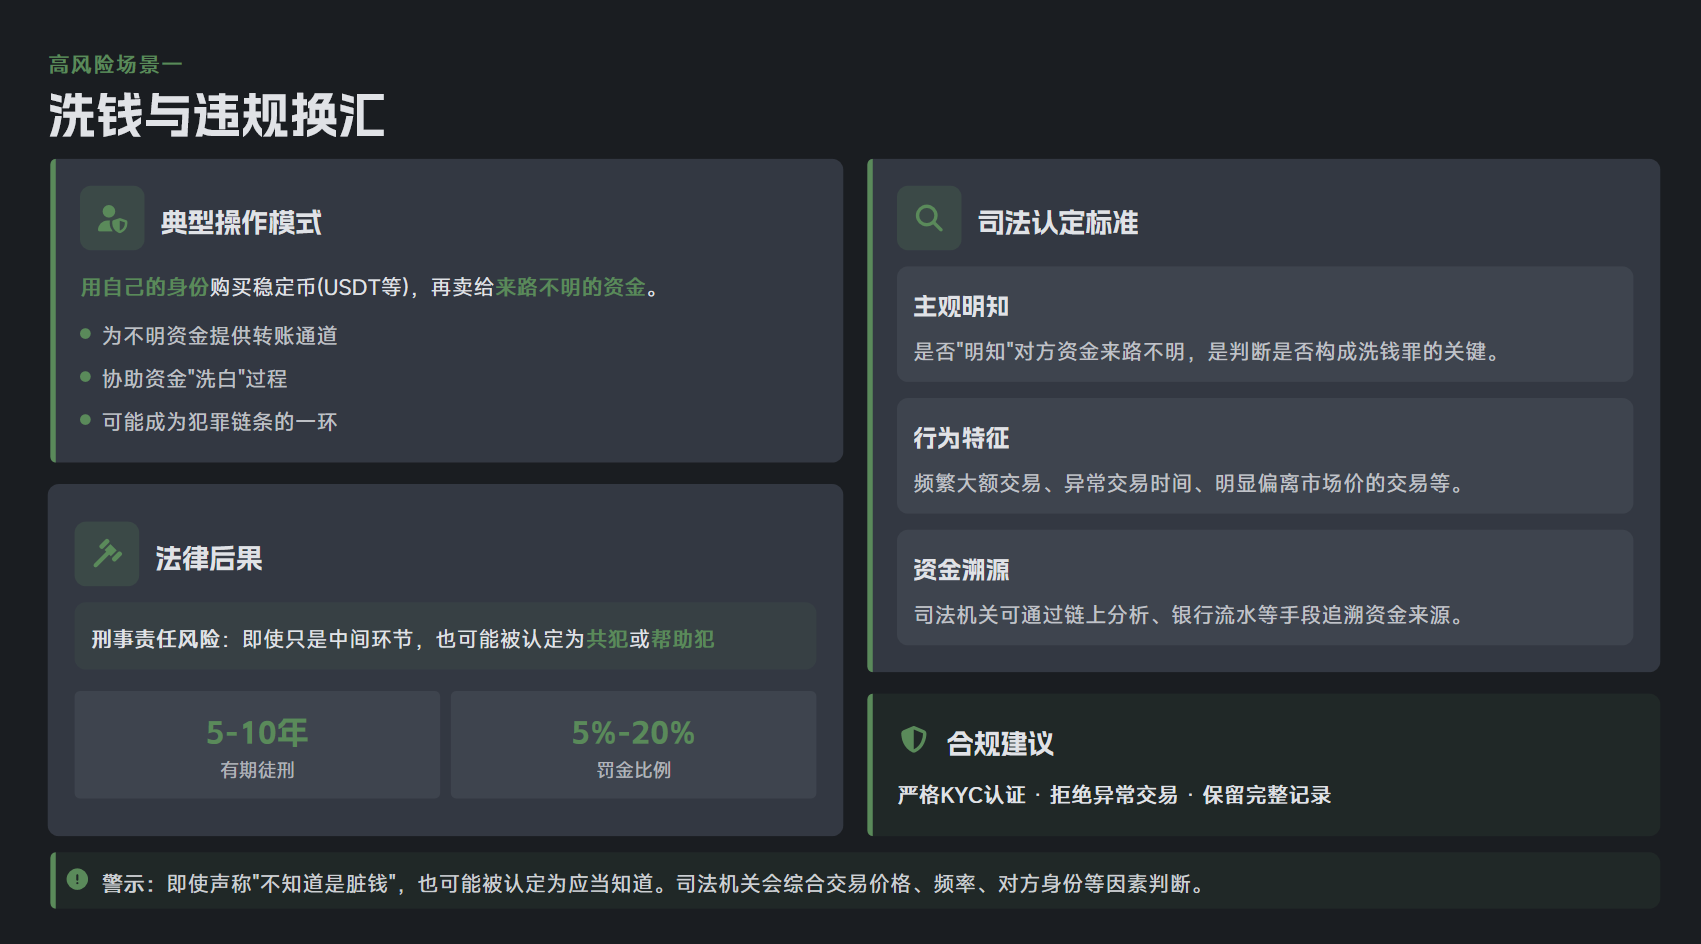Click the green 共犯 highlighted word
1701x944 pixels.
pyautogui.click(x=607, y=639)
